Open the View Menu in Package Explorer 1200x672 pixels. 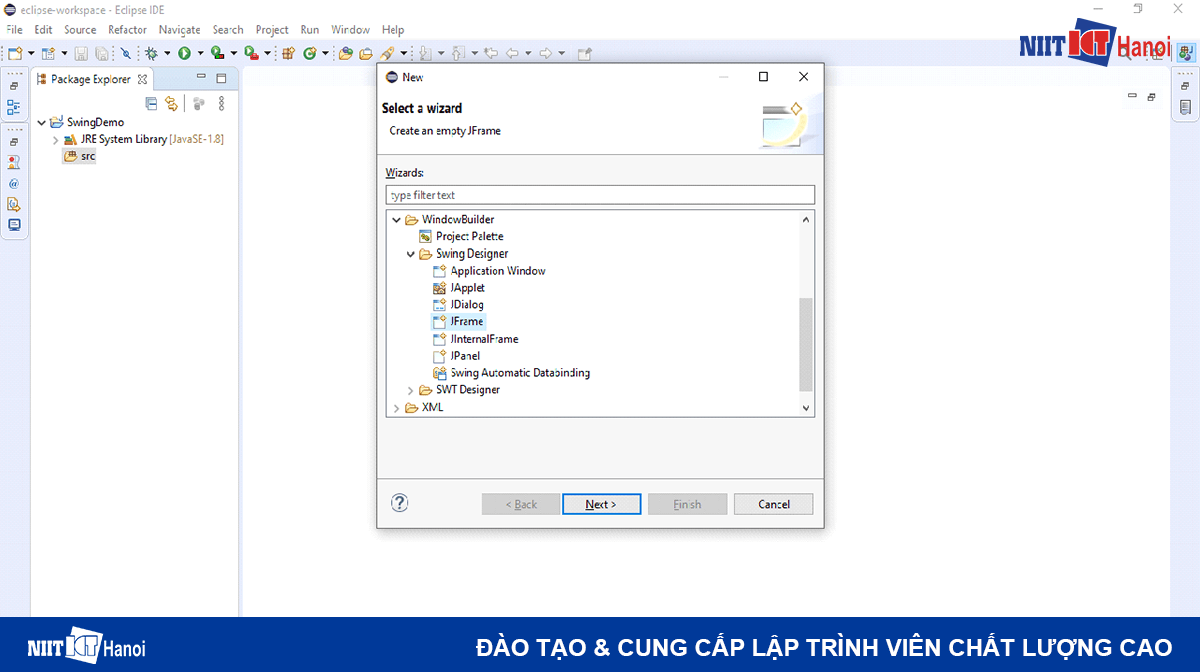(221, 103)
